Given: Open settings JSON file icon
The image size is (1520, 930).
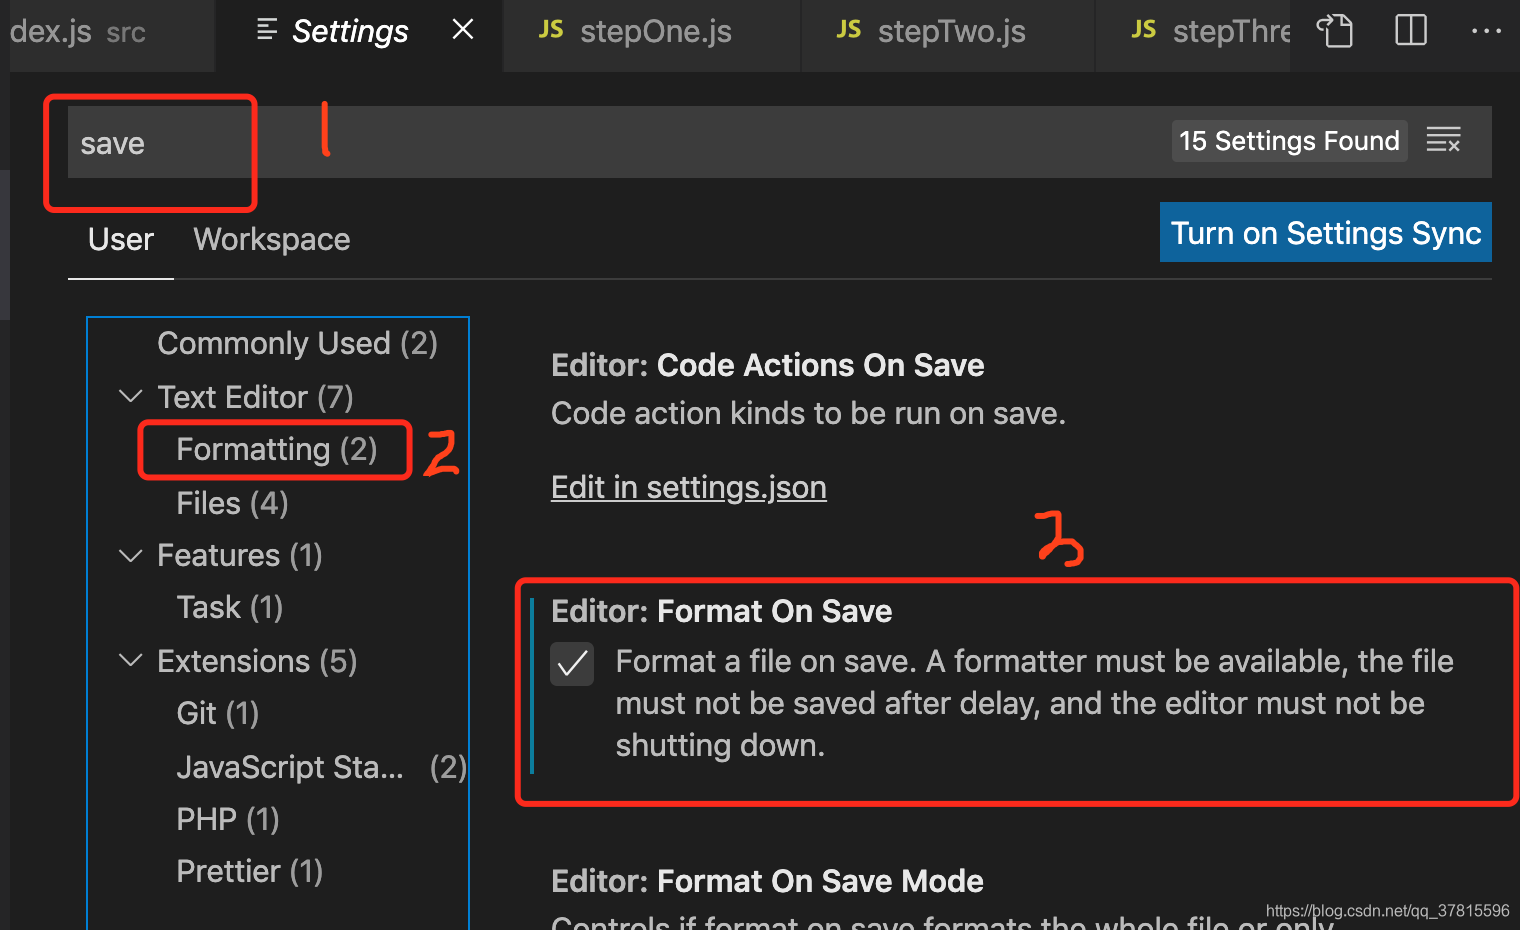Looking at the screenshot, I should point(1334,31).
